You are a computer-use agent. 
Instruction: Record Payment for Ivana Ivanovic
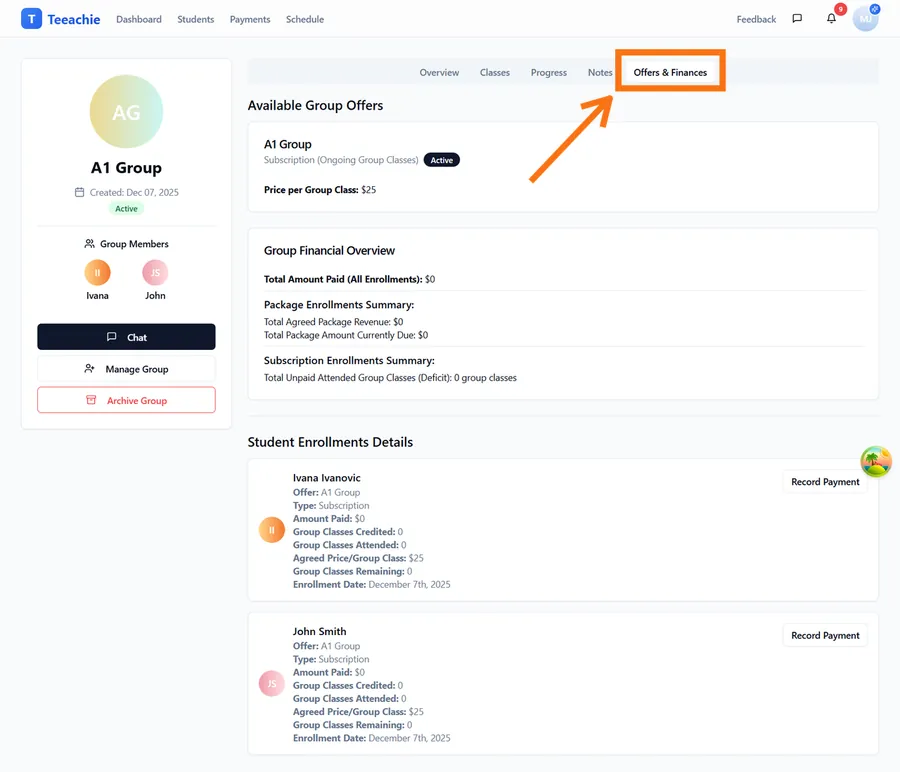point(825,482)
